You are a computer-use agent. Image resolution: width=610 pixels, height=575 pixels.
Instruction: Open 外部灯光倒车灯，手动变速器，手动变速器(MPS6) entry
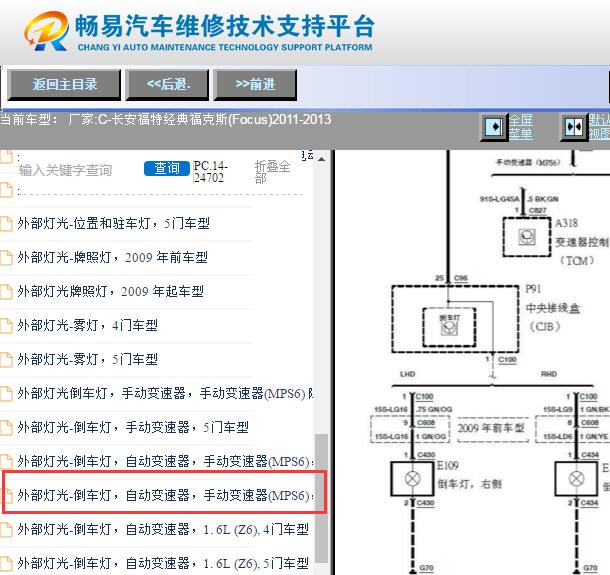165,393
